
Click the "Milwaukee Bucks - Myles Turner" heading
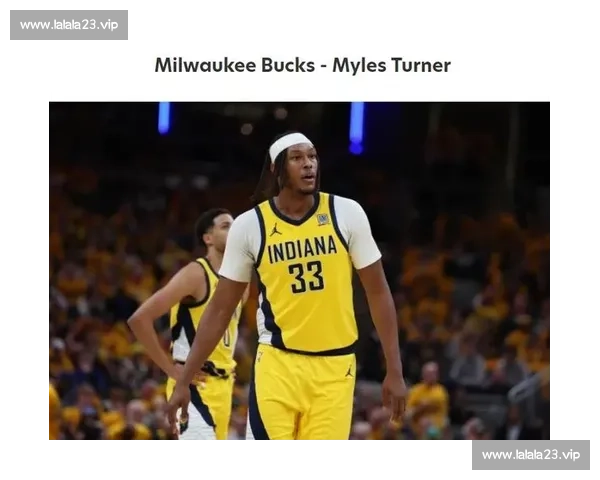coord(302,66)
